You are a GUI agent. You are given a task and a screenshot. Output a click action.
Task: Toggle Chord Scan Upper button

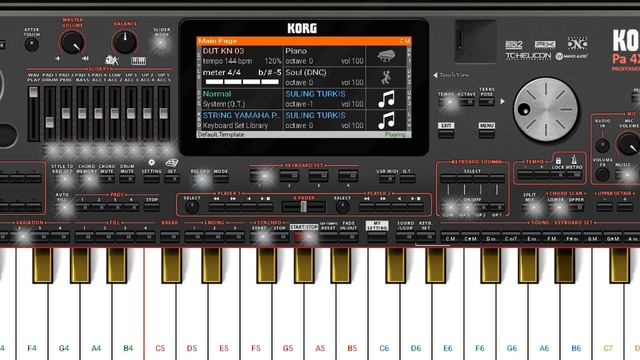pyautogui.click(x=576, y=207)
